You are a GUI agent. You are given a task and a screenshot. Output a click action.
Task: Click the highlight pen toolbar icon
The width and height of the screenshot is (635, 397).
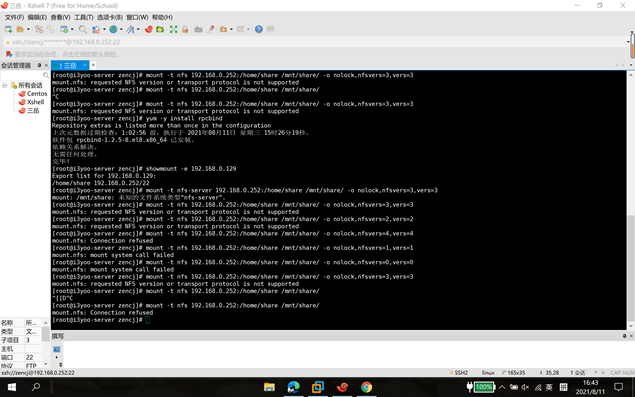pyautogui.click(x=210, y=29)
